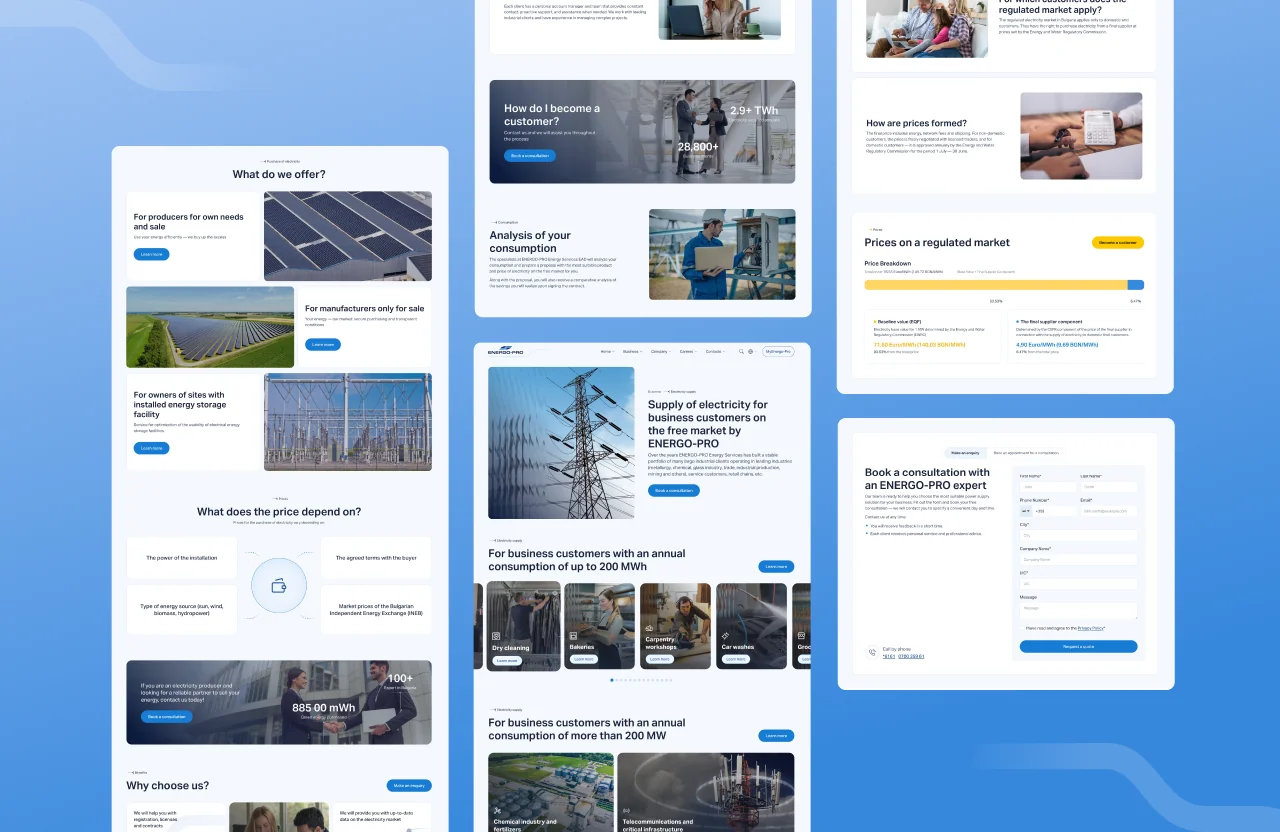Click Learn more on Dry cleaning card

507,660
